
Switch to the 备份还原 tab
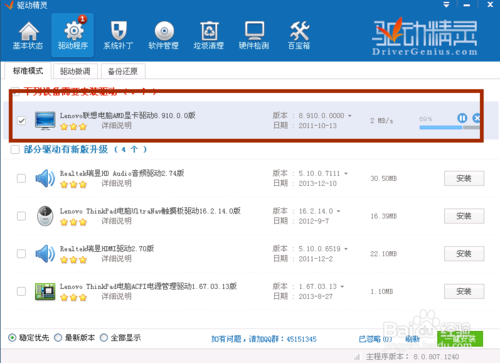[x=123, y=71]
